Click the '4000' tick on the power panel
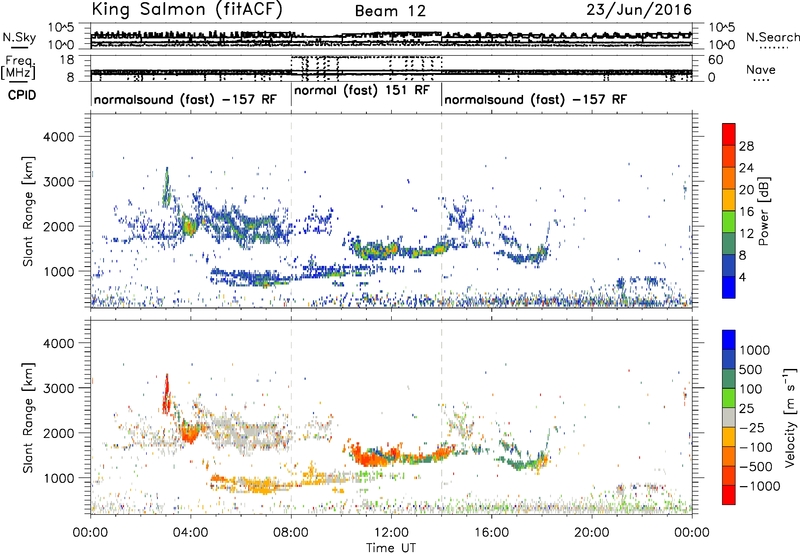Image resolution: width=800 pixels, height=554 pixels. click(x=58, y=137)
